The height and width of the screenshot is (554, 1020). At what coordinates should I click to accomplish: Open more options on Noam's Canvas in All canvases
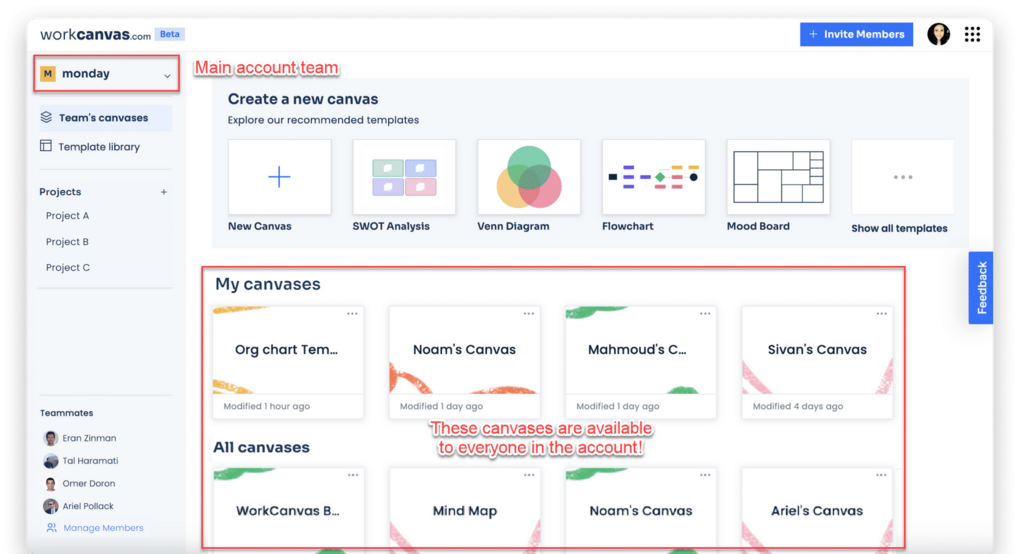pyautogui.click(x=705, y=475)
